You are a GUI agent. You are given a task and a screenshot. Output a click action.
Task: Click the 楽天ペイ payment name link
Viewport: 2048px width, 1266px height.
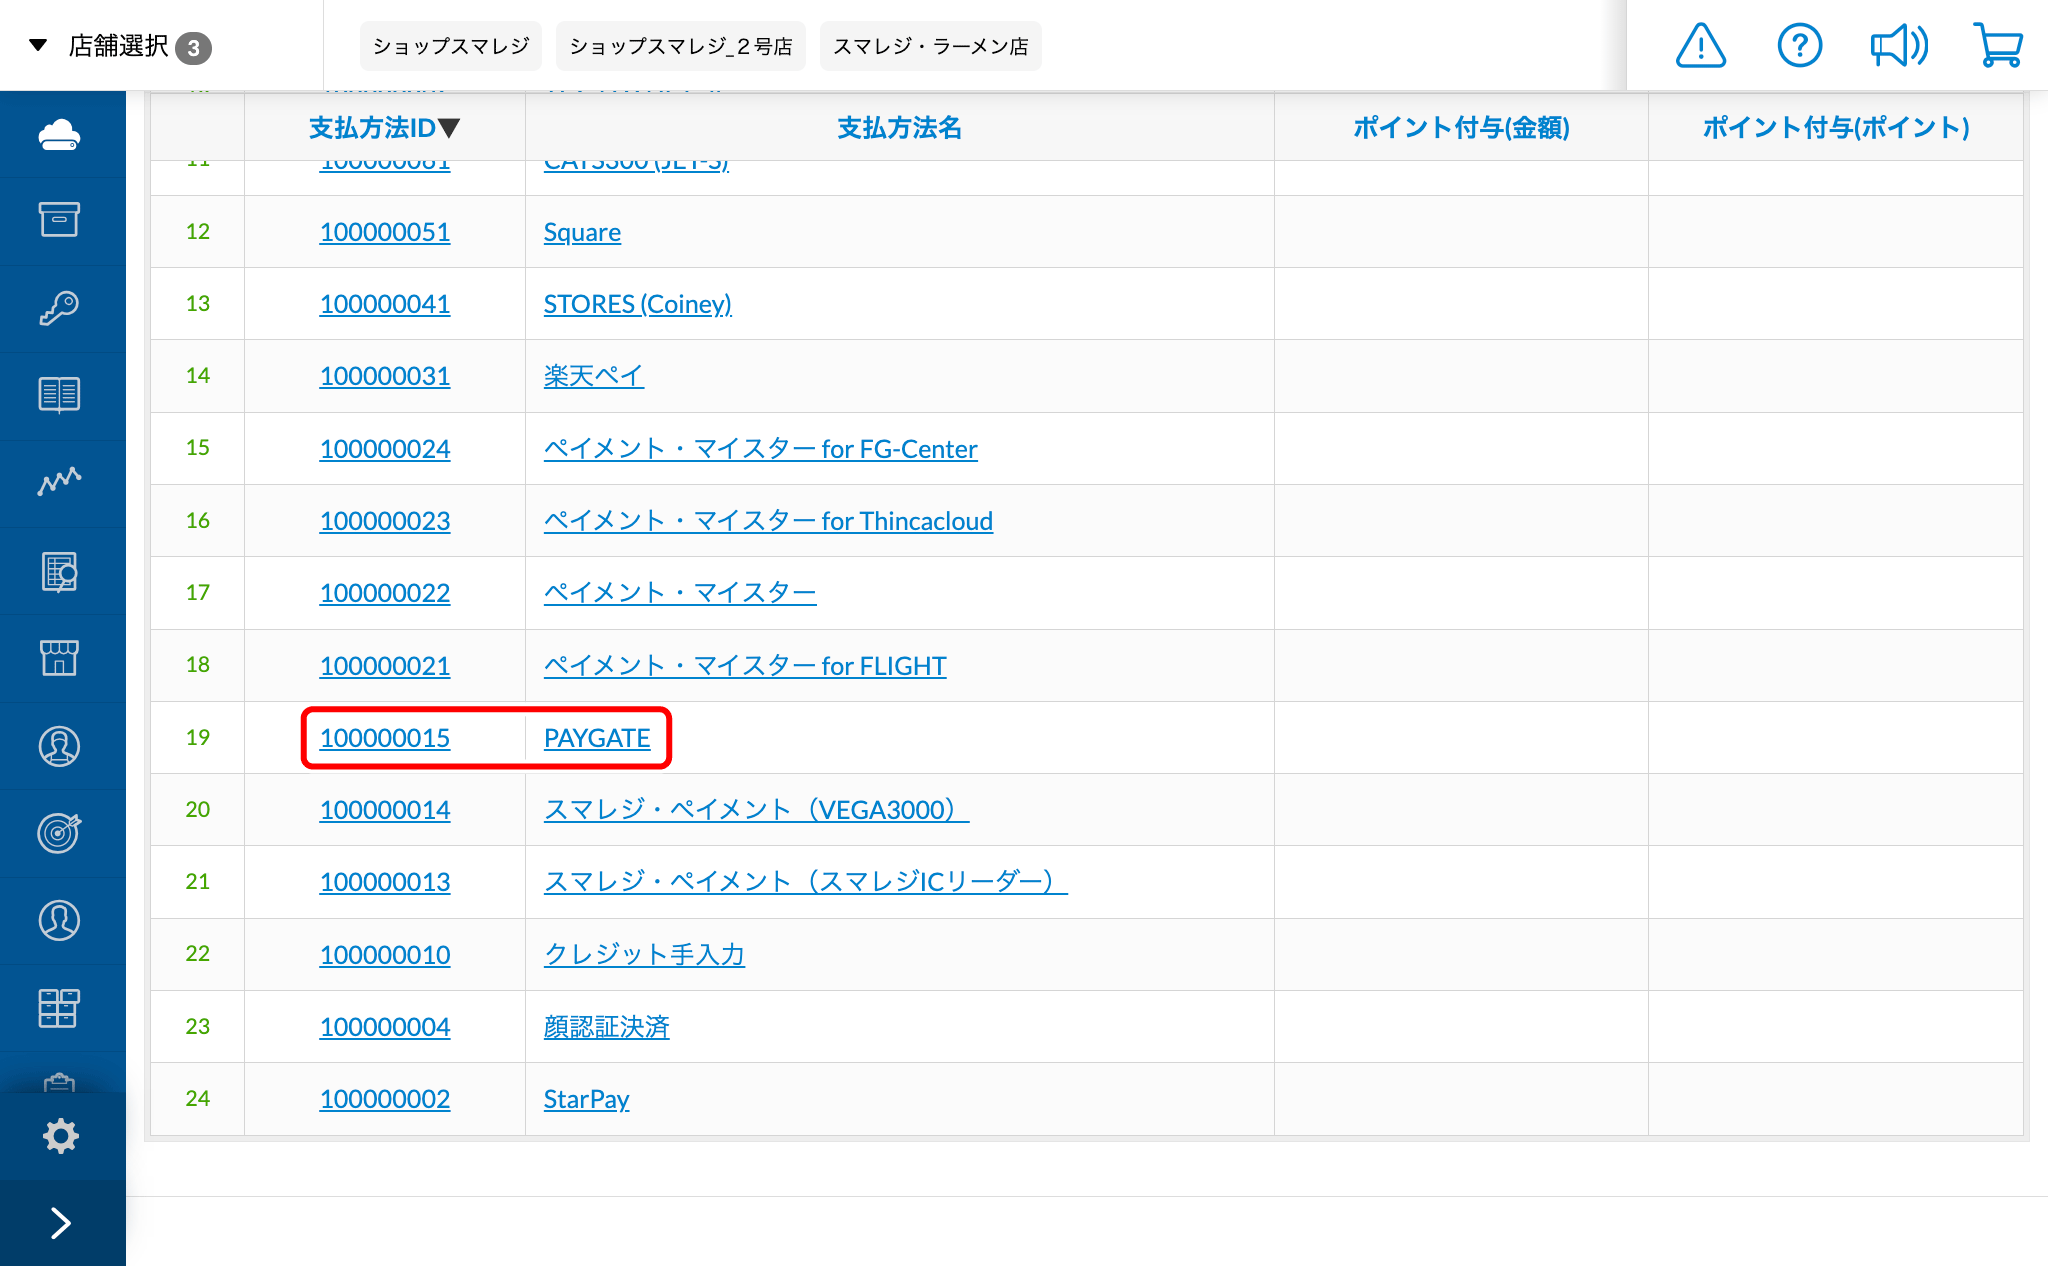coord(593,376)
